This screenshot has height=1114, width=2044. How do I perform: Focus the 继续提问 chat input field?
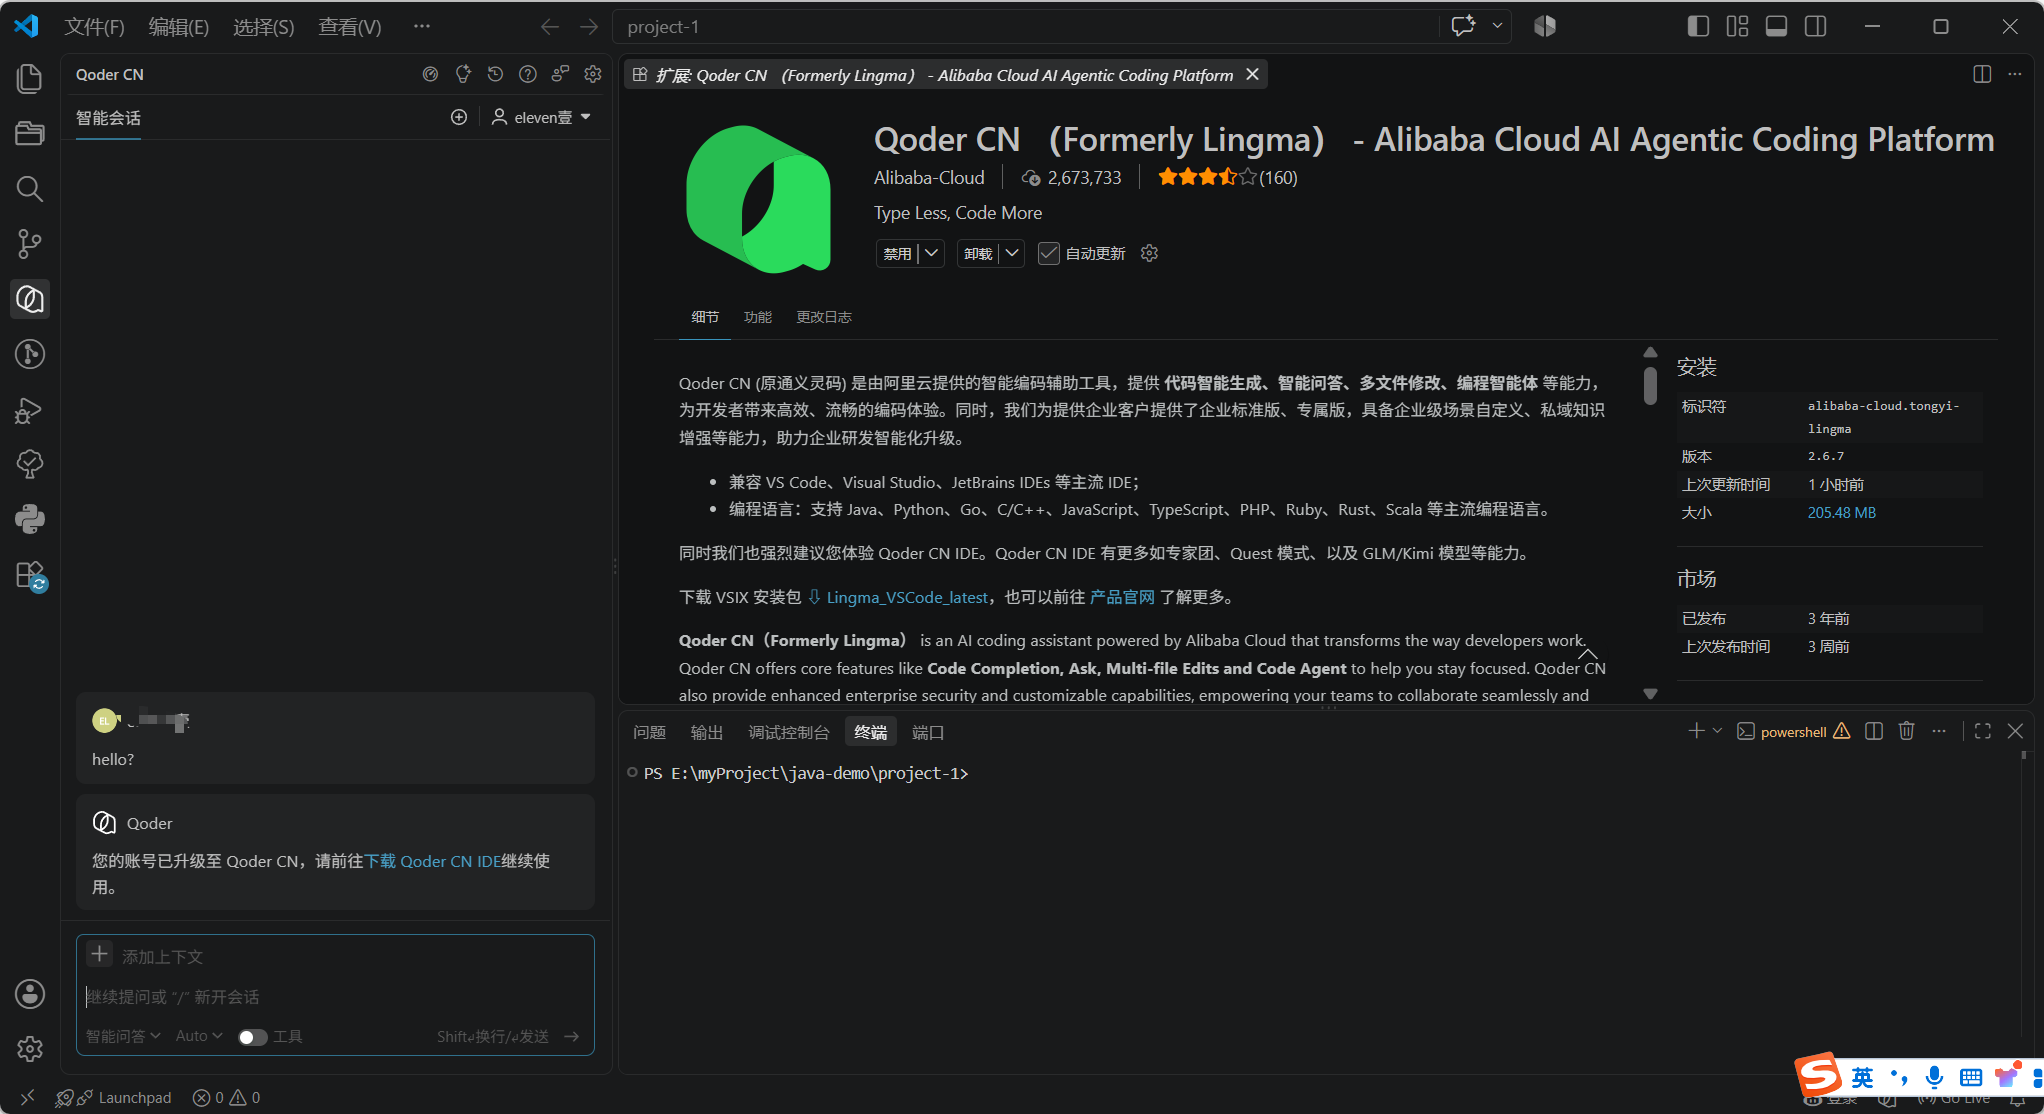(x=335, y=997)
